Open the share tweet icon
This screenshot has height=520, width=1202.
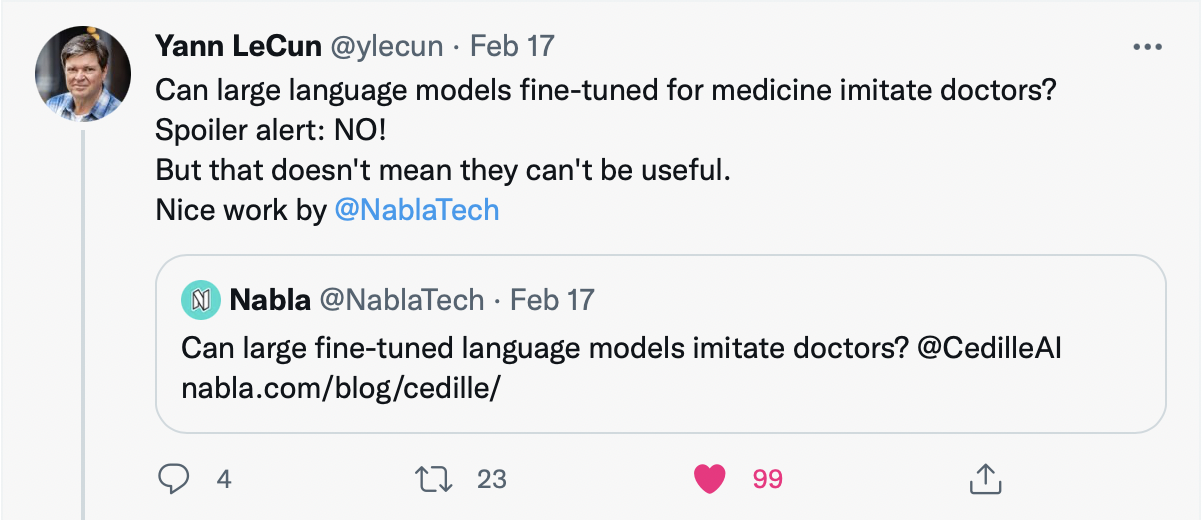[985, 479]
